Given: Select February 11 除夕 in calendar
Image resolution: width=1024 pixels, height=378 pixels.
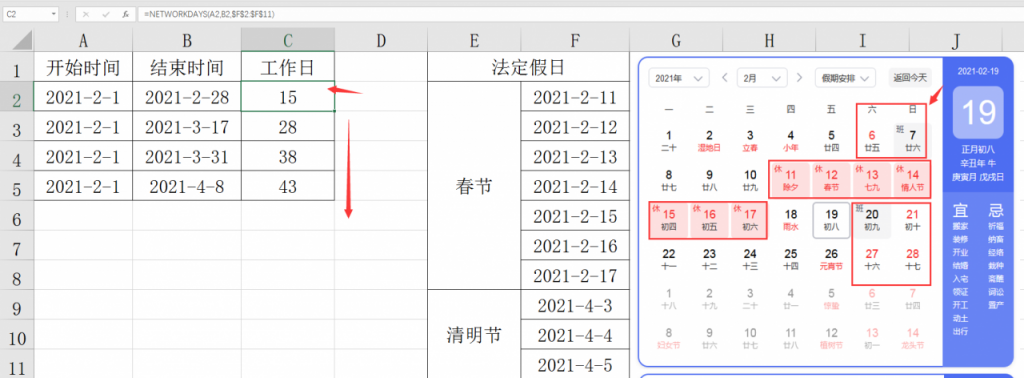Looking at the screenshot, I should click(791, 180).
